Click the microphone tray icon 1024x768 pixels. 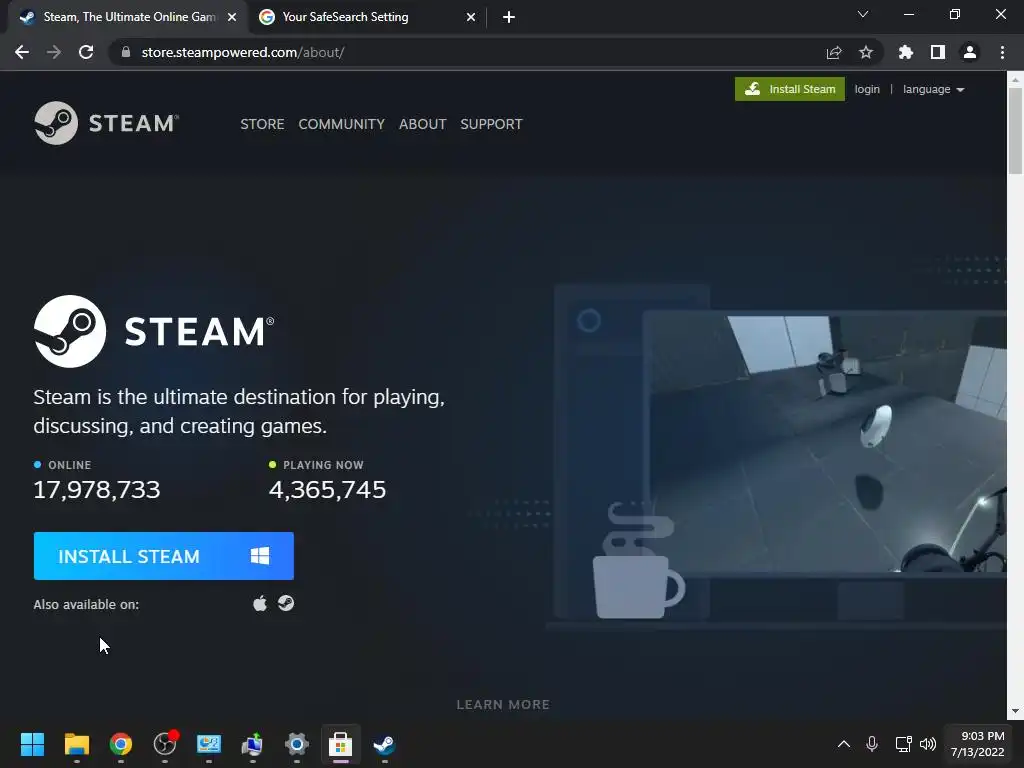pos(872,744)
